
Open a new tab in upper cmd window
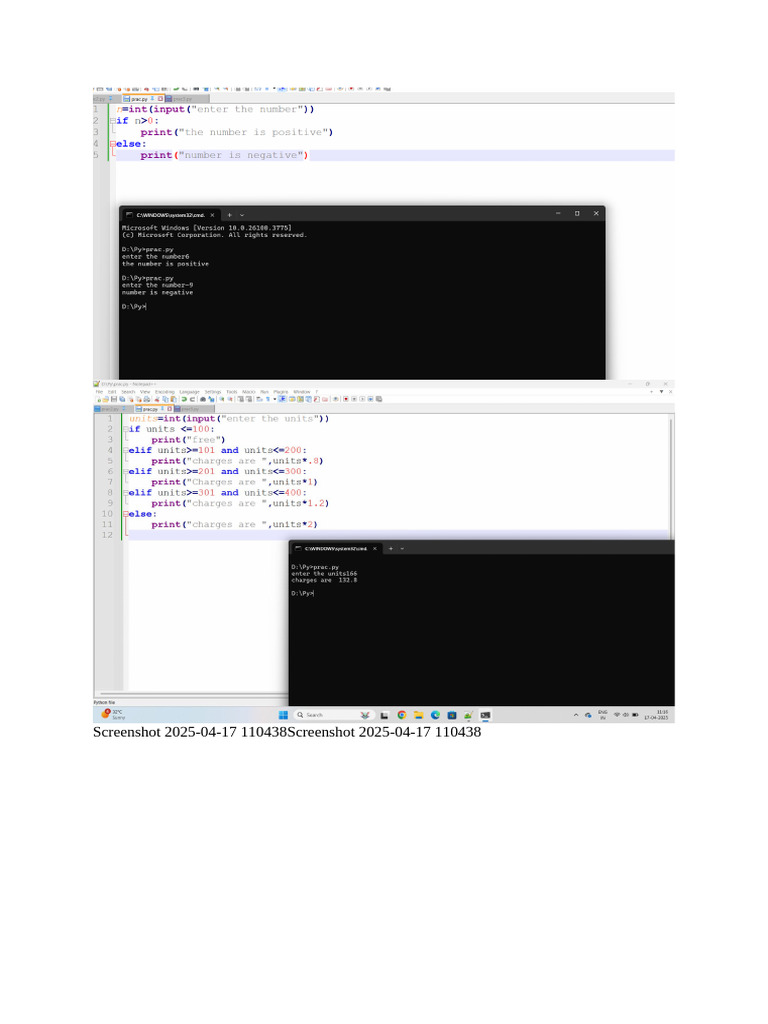pyautogui.click(x=229, y=215)
